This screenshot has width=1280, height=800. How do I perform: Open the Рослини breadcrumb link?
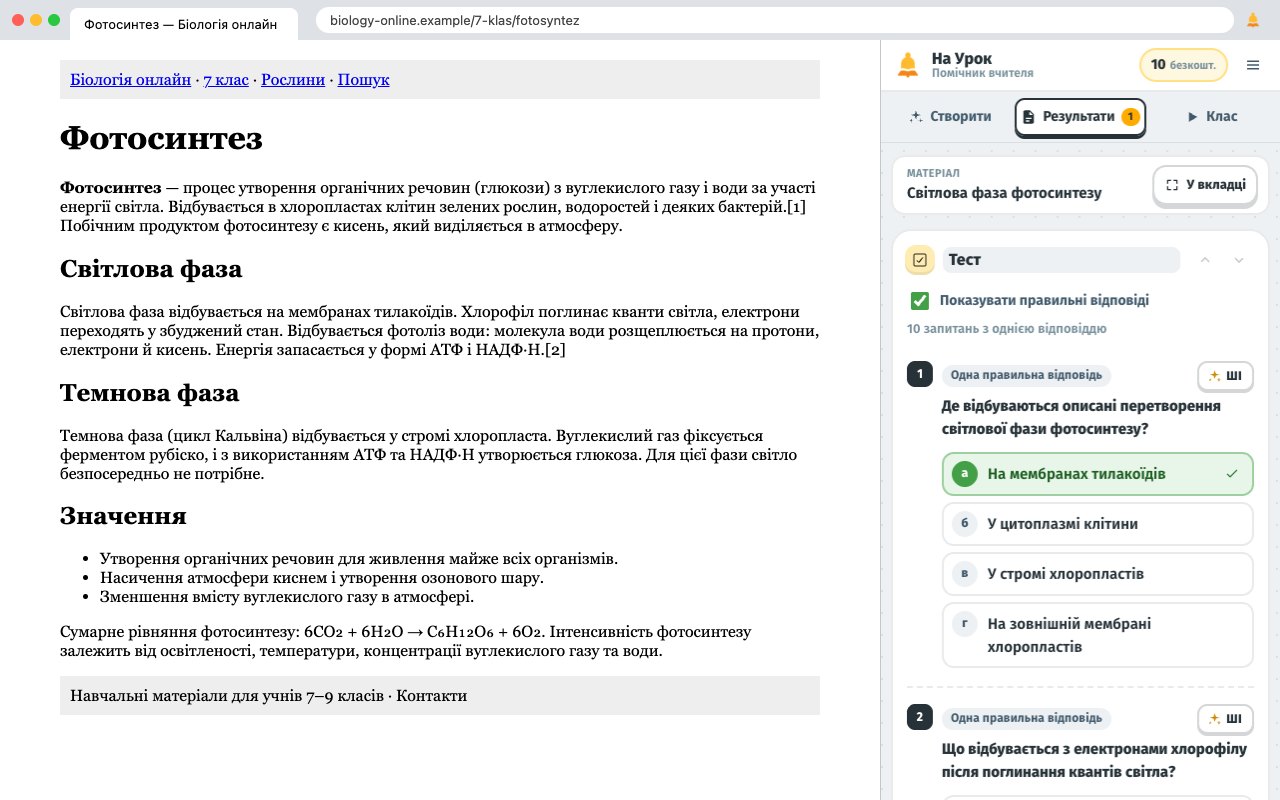tap(293, 80)
